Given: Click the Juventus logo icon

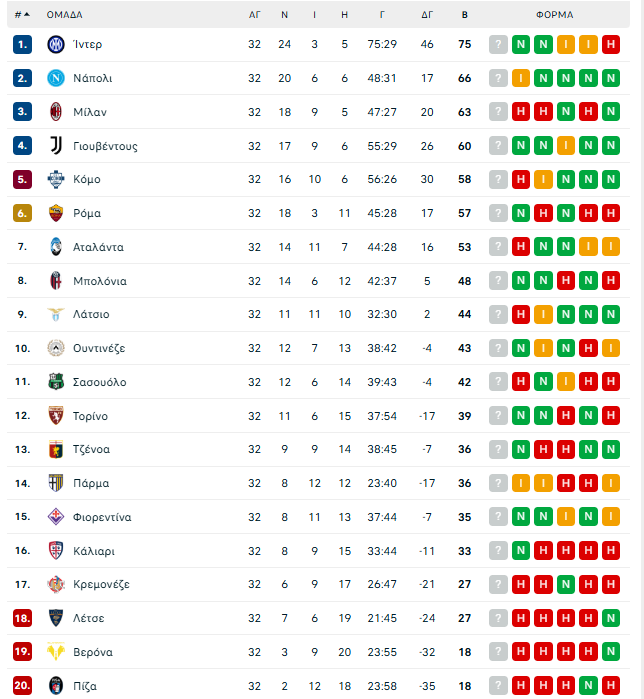Looking at the screenshot, I should [55, 146].
